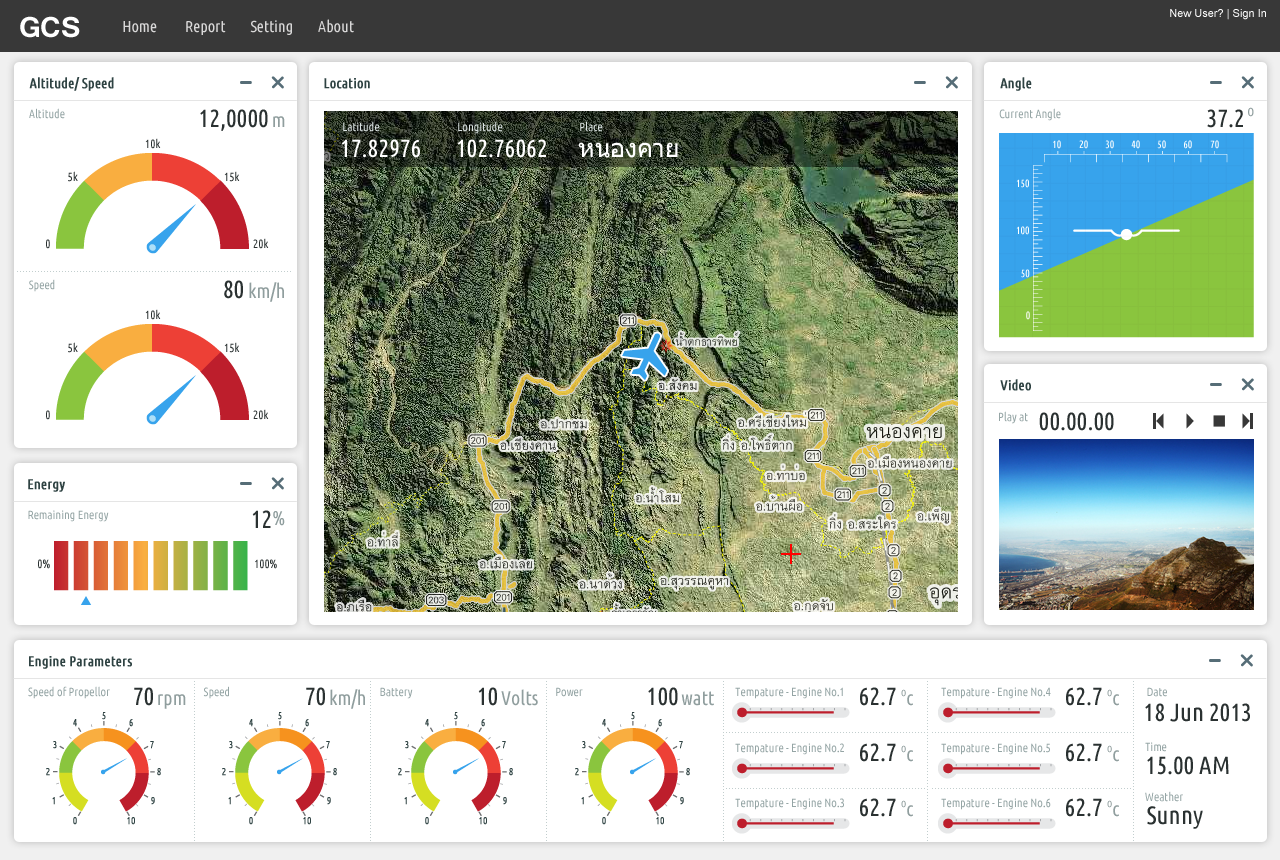The height and width of the screenshot is (860, 1280).
Task: Skip video to next track
Action: click(1247, 421)
